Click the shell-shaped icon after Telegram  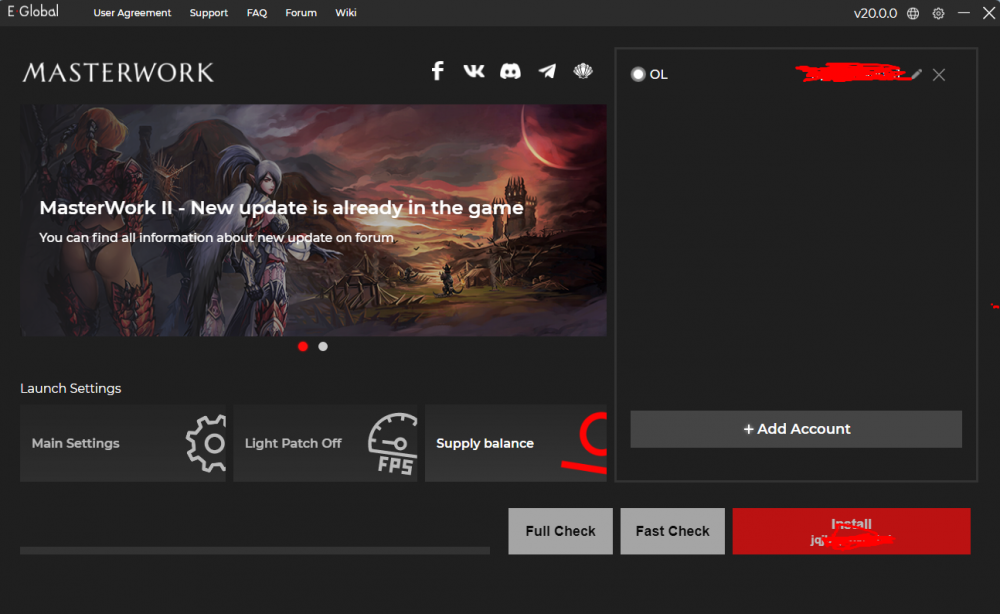[x=583, y=71]
